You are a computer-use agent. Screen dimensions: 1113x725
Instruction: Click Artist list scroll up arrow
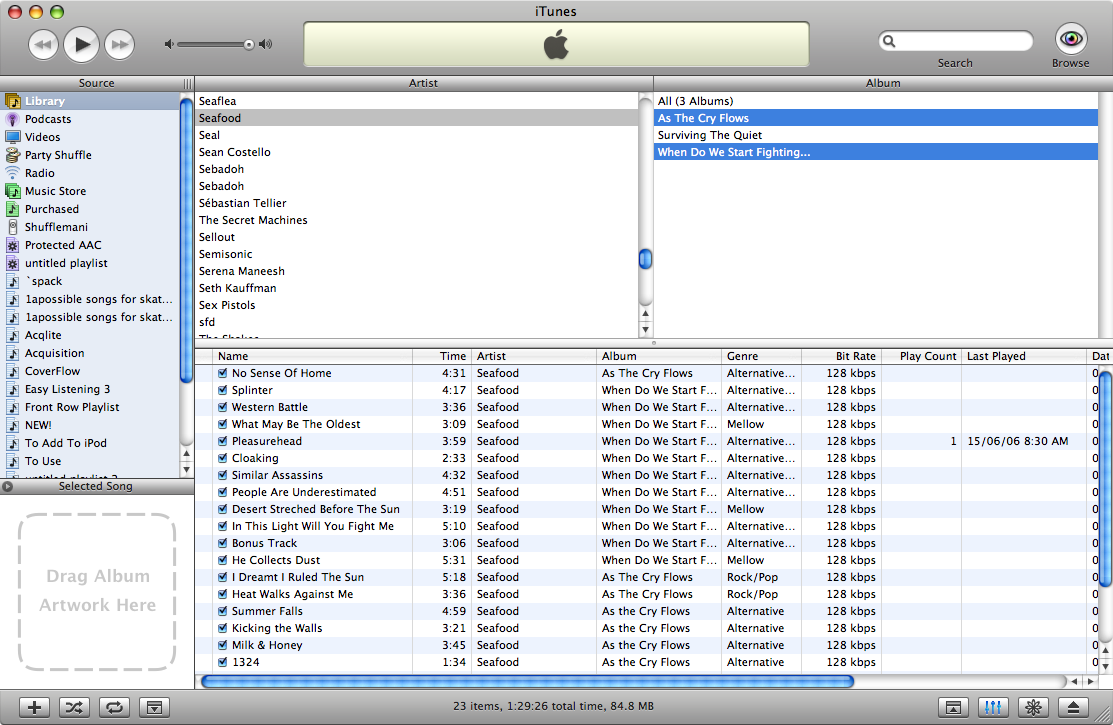[645, 313]
